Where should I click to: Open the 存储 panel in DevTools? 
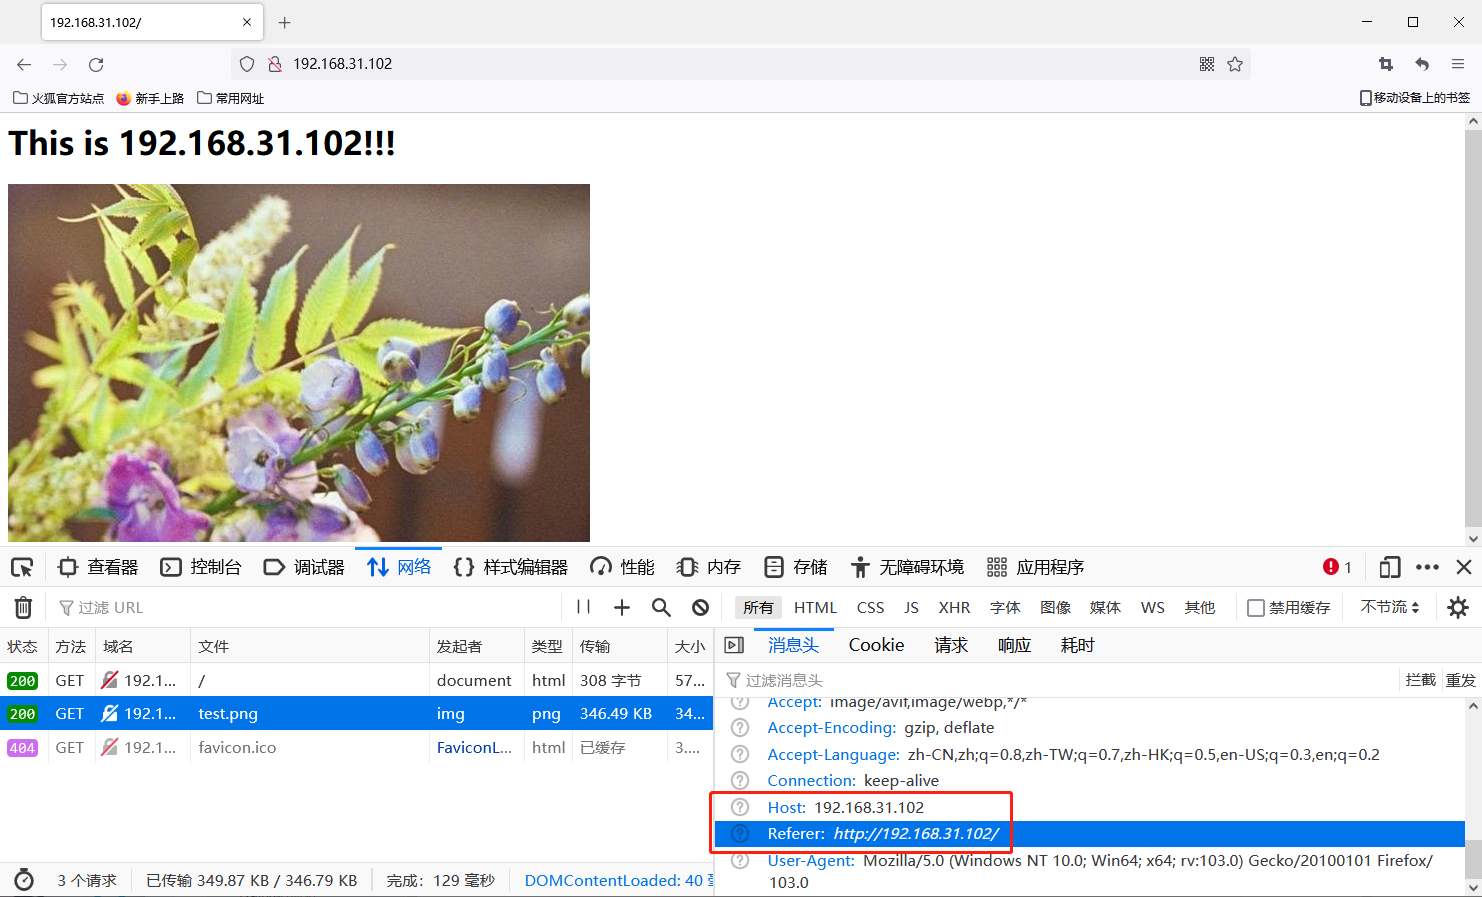[795, 567]
